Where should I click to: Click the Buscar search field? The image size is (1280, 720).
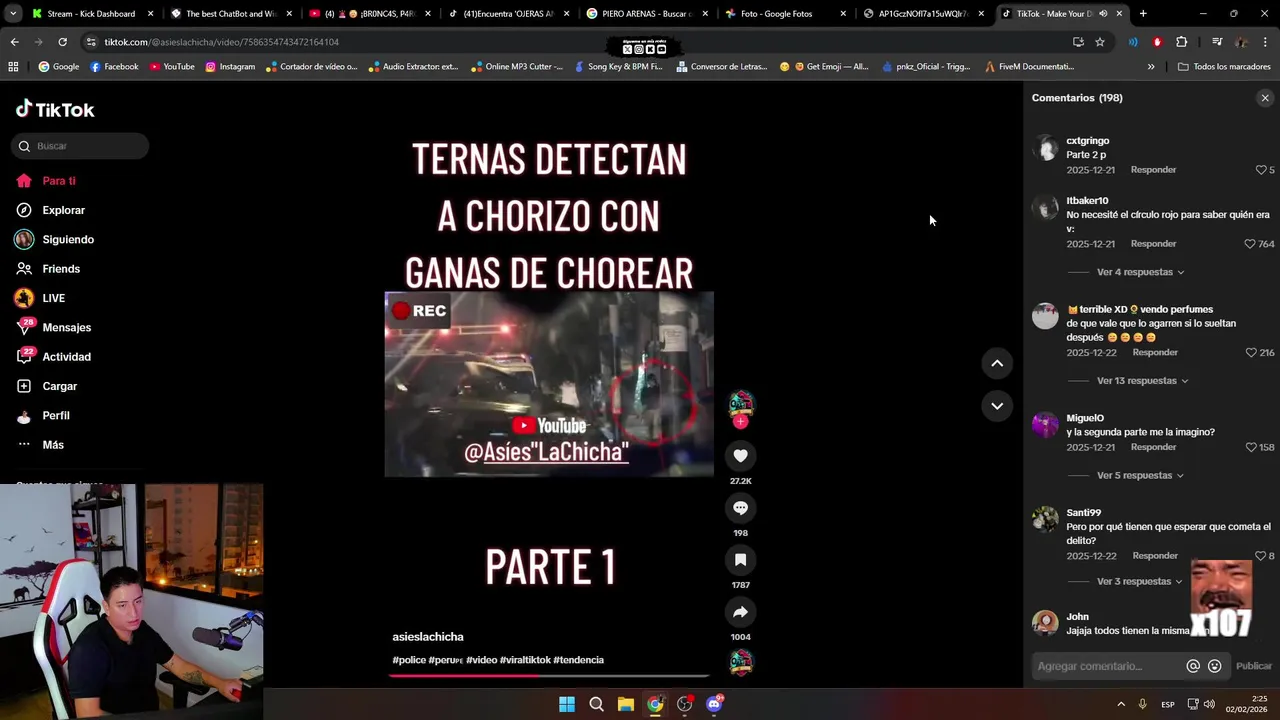click(x=80, y=146)
